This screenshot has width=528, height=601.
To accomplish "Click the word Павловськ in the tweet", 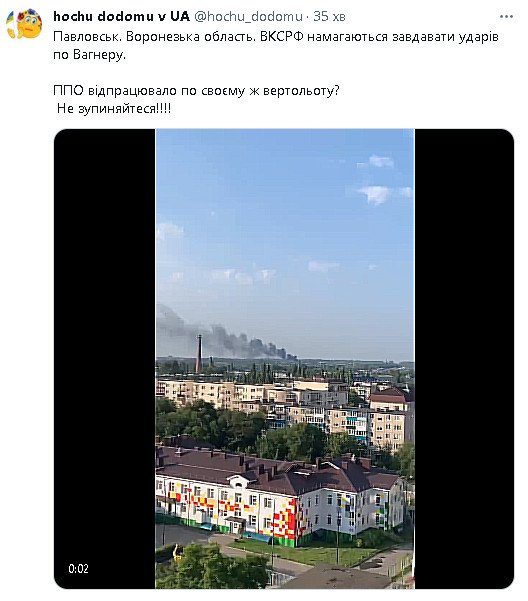I will coord(87,37).
